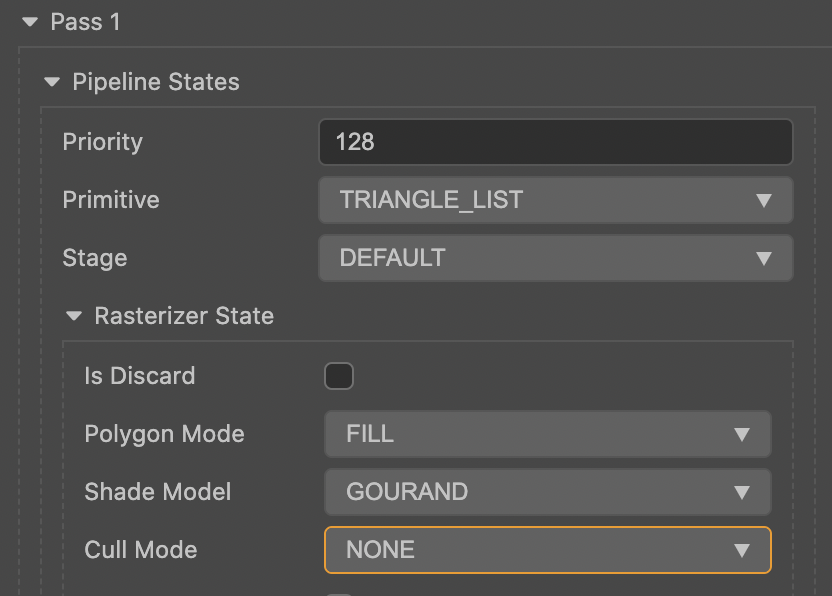Click the Polygon Mode property label

tap(164, 434)
